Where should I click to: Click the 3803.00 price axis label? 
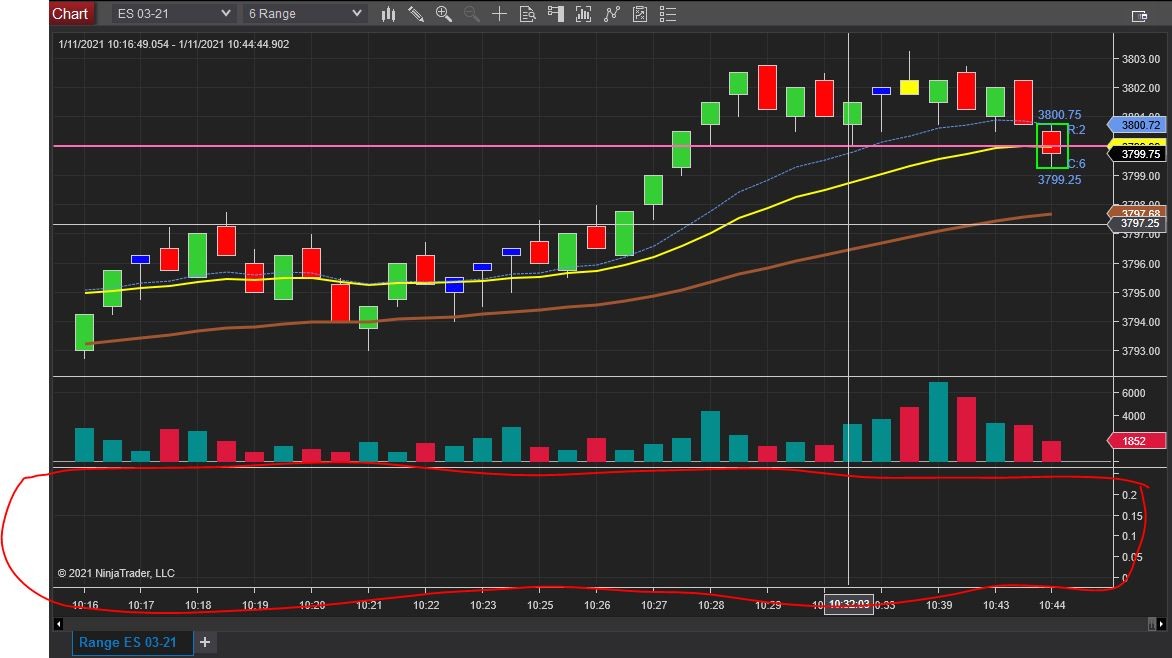tap(1141, 59)
